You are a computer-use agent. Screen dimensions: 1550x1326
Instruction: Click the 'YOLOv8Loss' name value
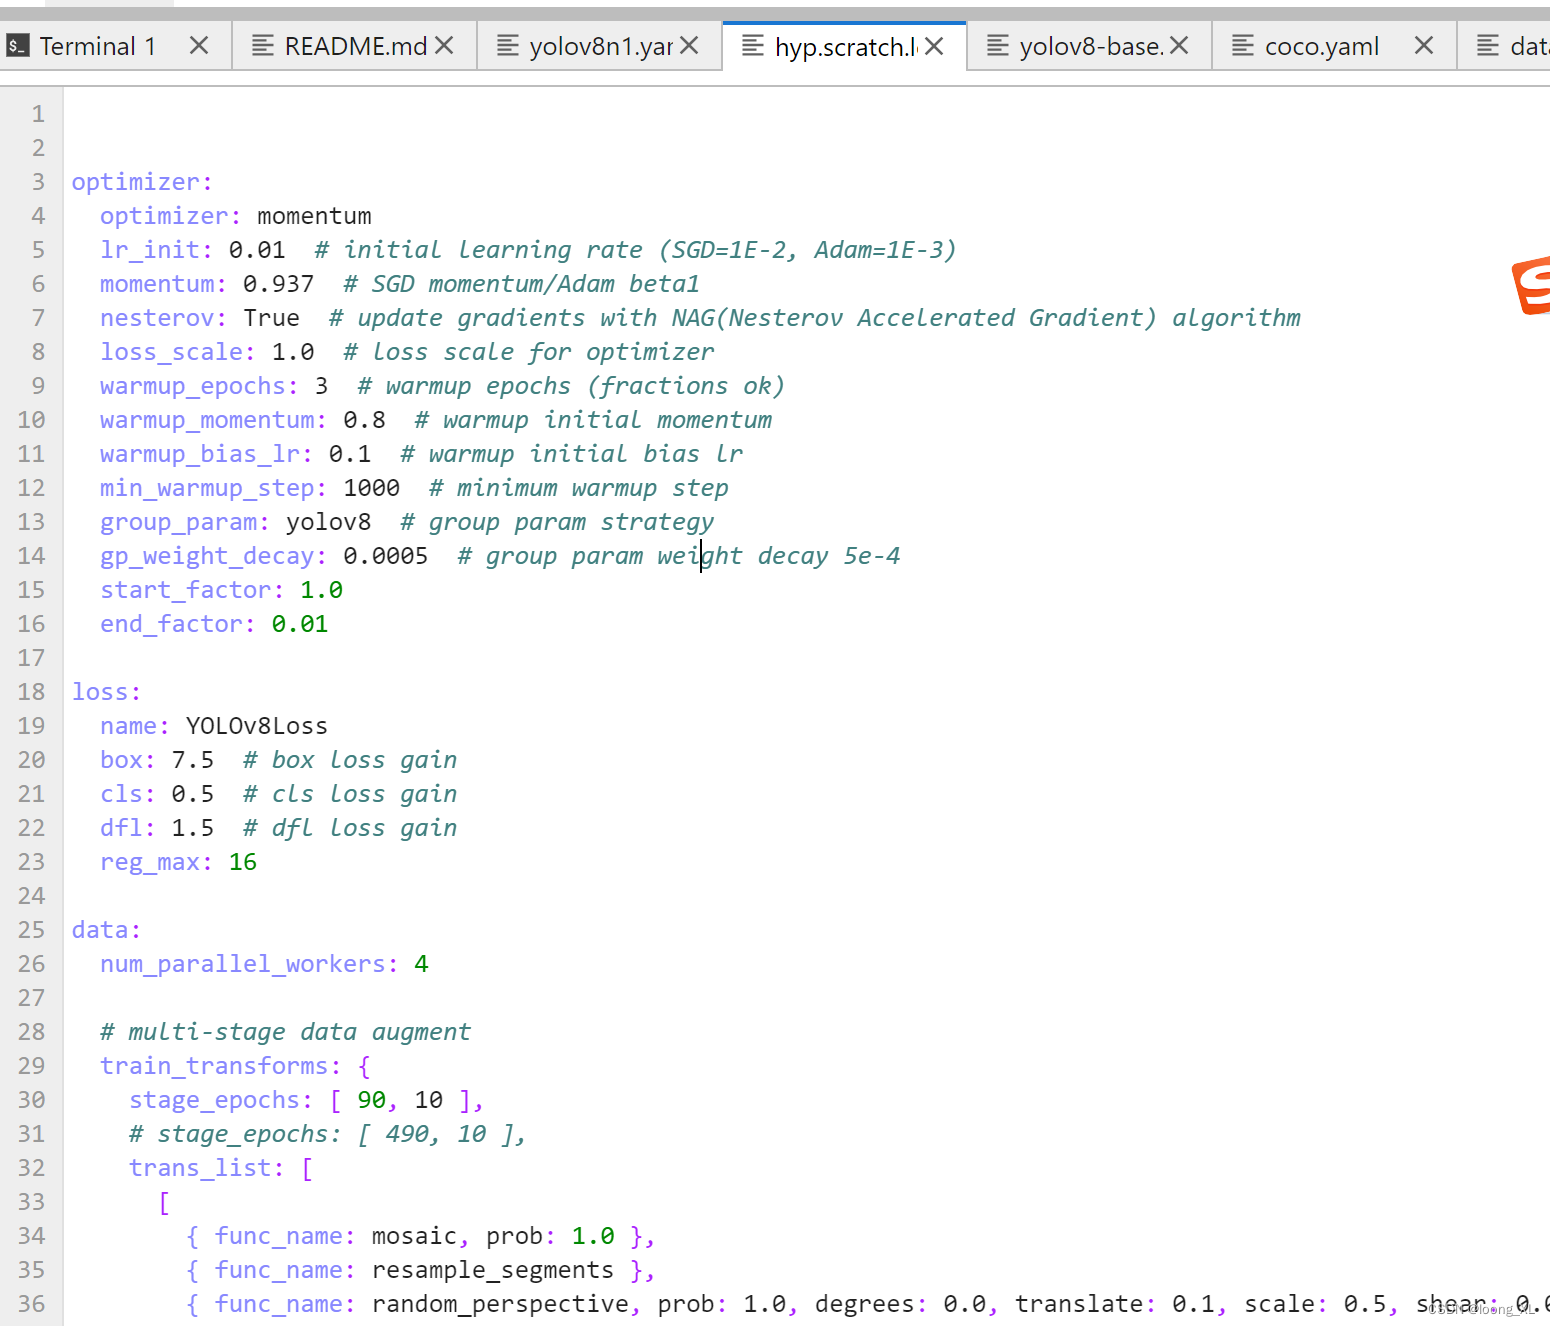[x=257, y=726]
